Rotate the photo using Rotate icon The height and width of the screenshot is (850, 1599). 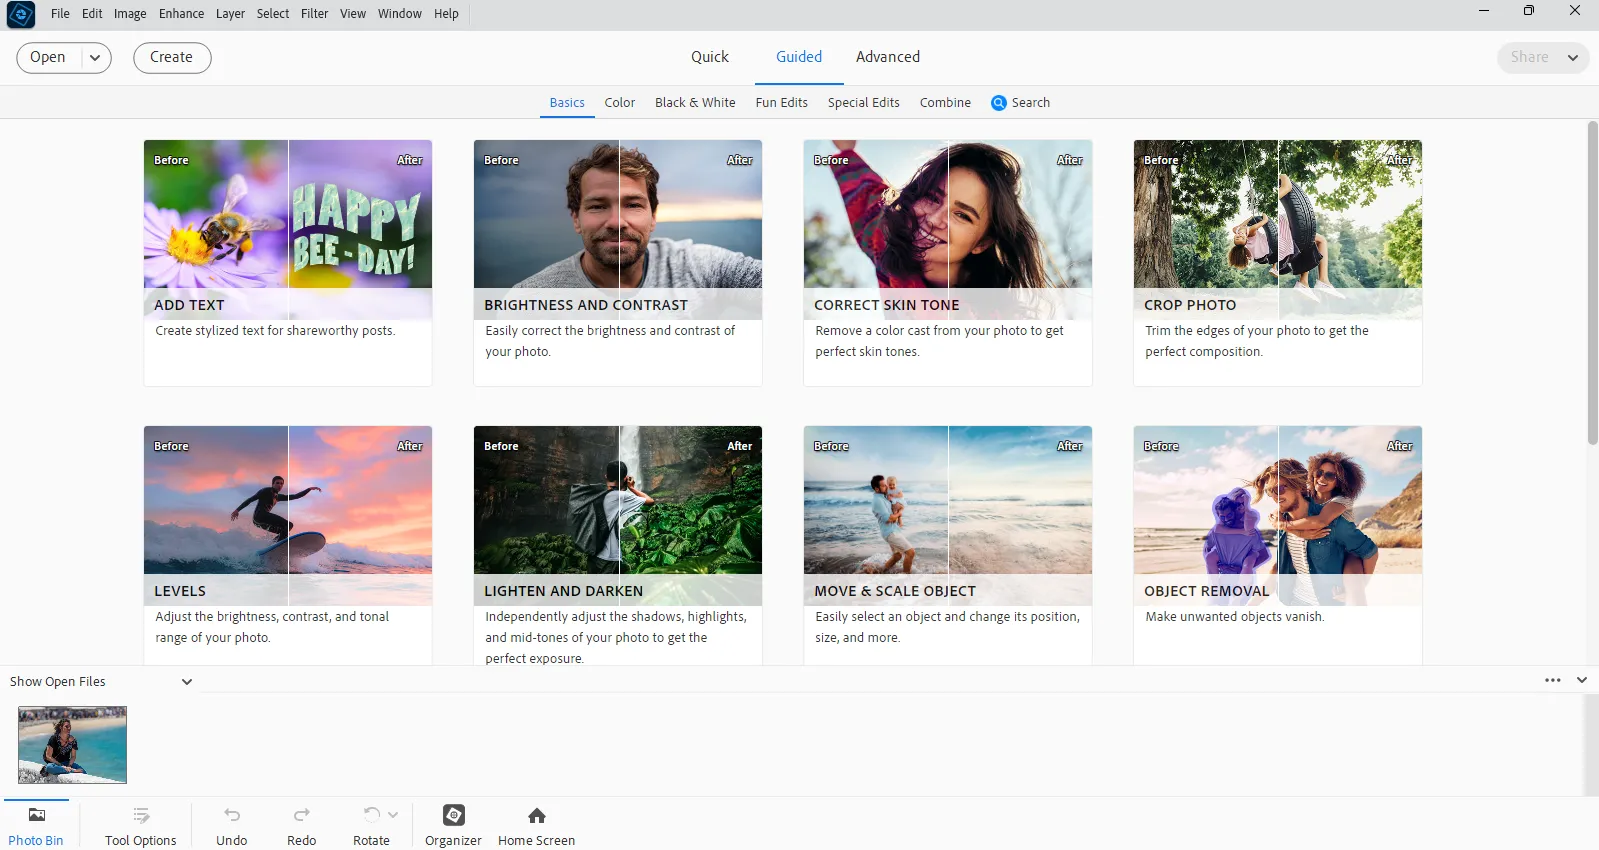(371, 815)
